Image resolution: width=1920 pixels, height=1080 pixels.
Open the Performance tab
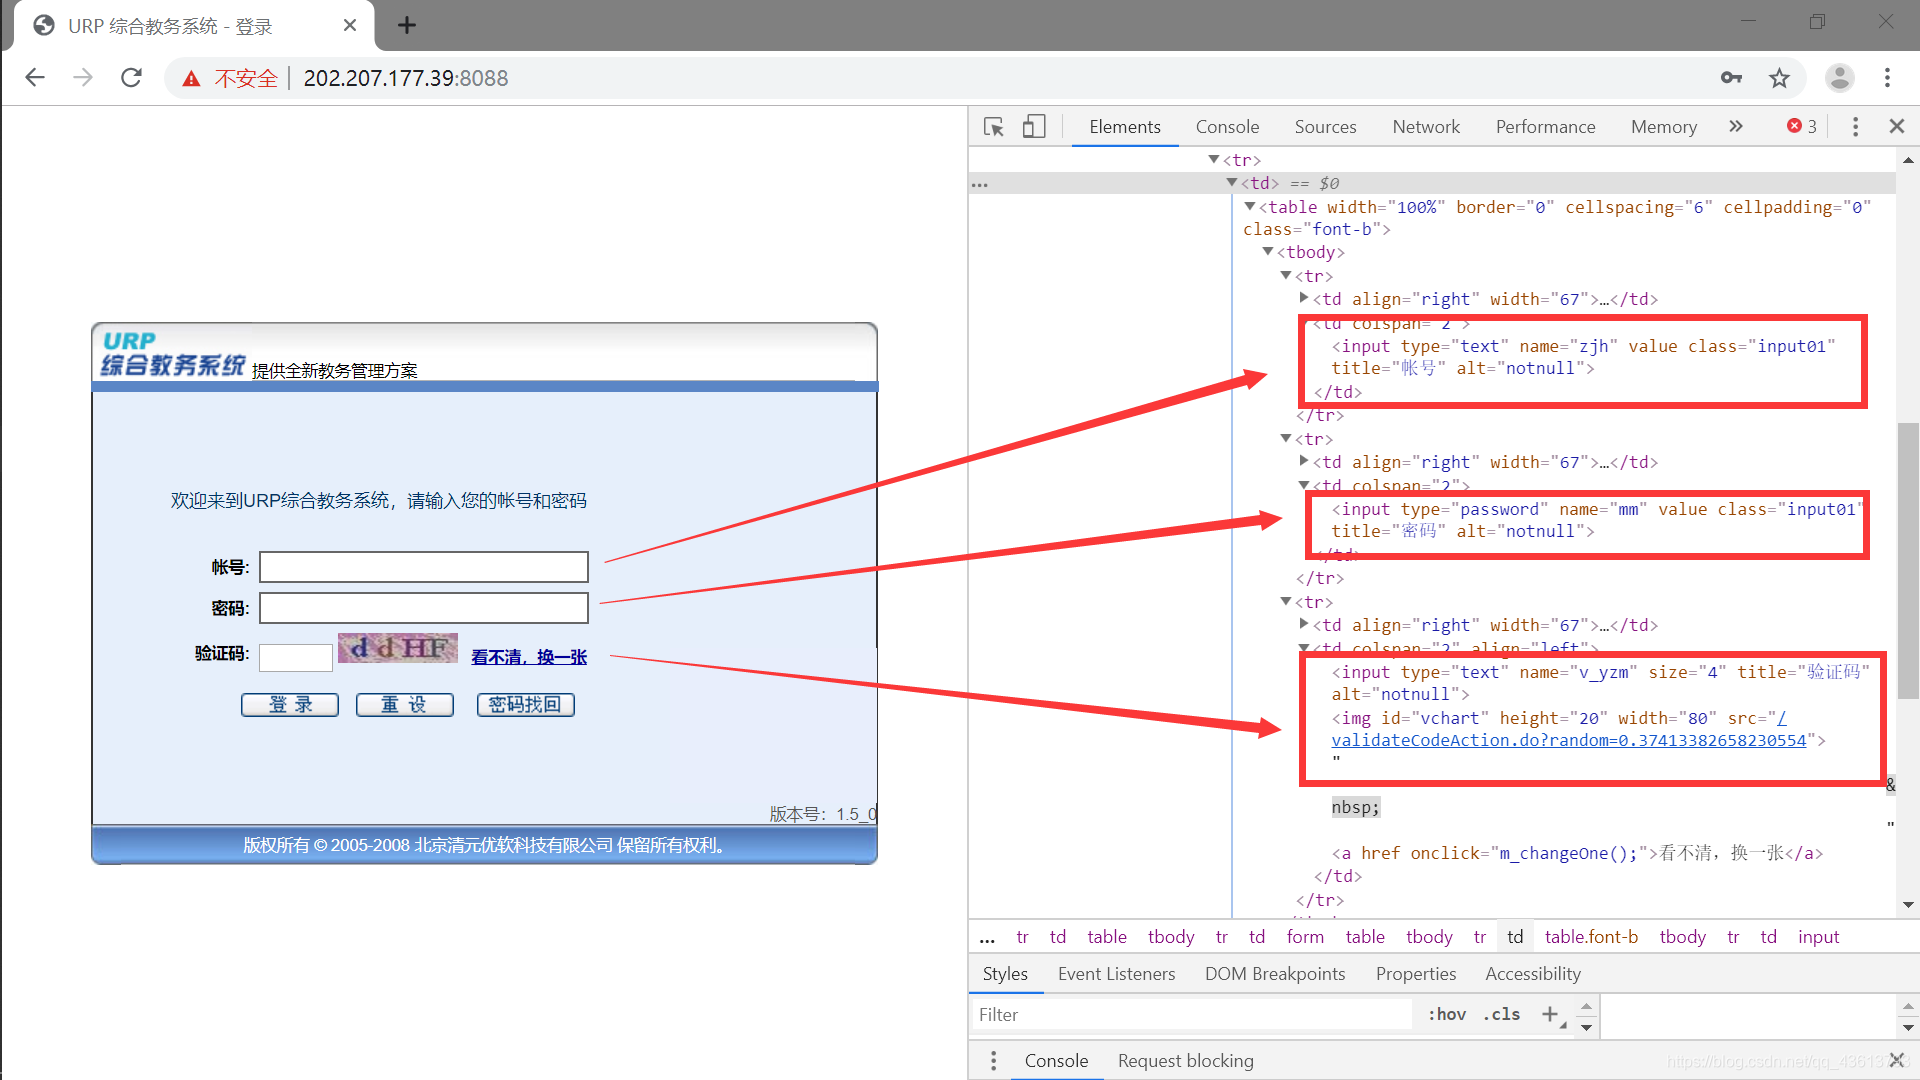[x=1545, y=127]
